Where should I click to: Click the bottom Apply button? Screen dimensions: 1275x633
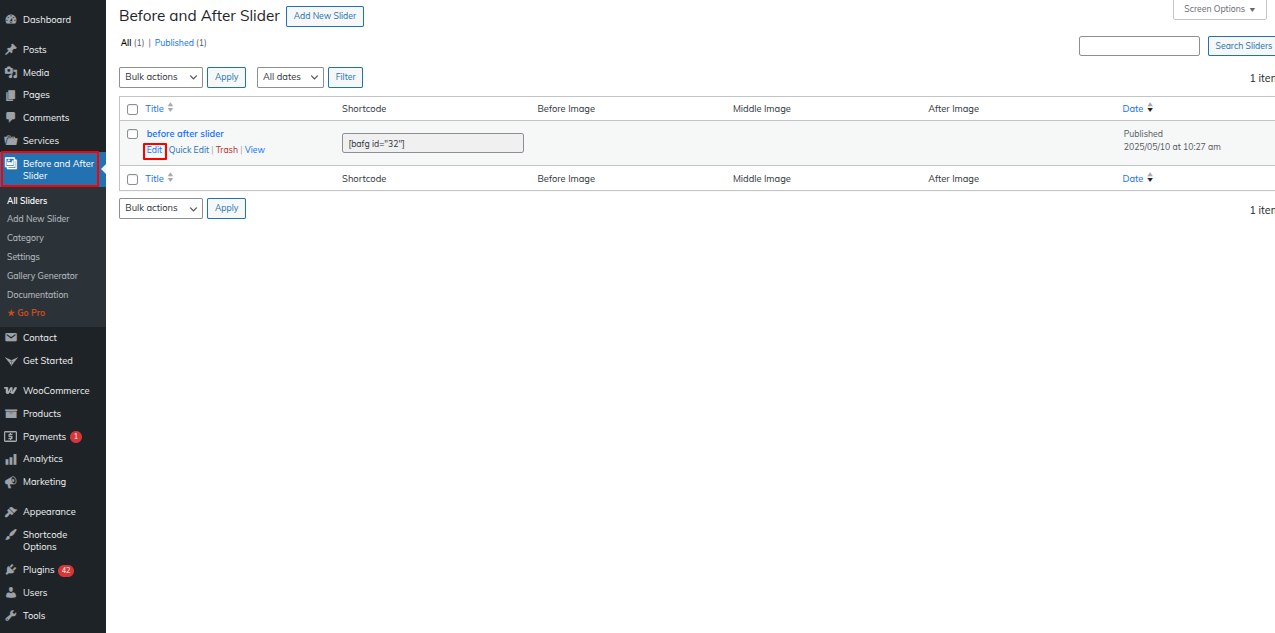[x=227, y=208]
